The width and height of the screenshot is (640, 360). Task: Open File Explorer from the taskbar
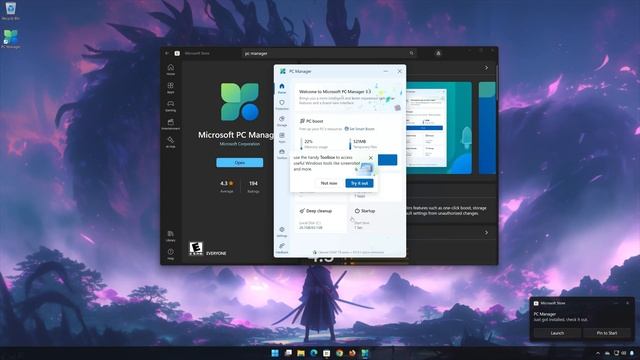point(301,353)
